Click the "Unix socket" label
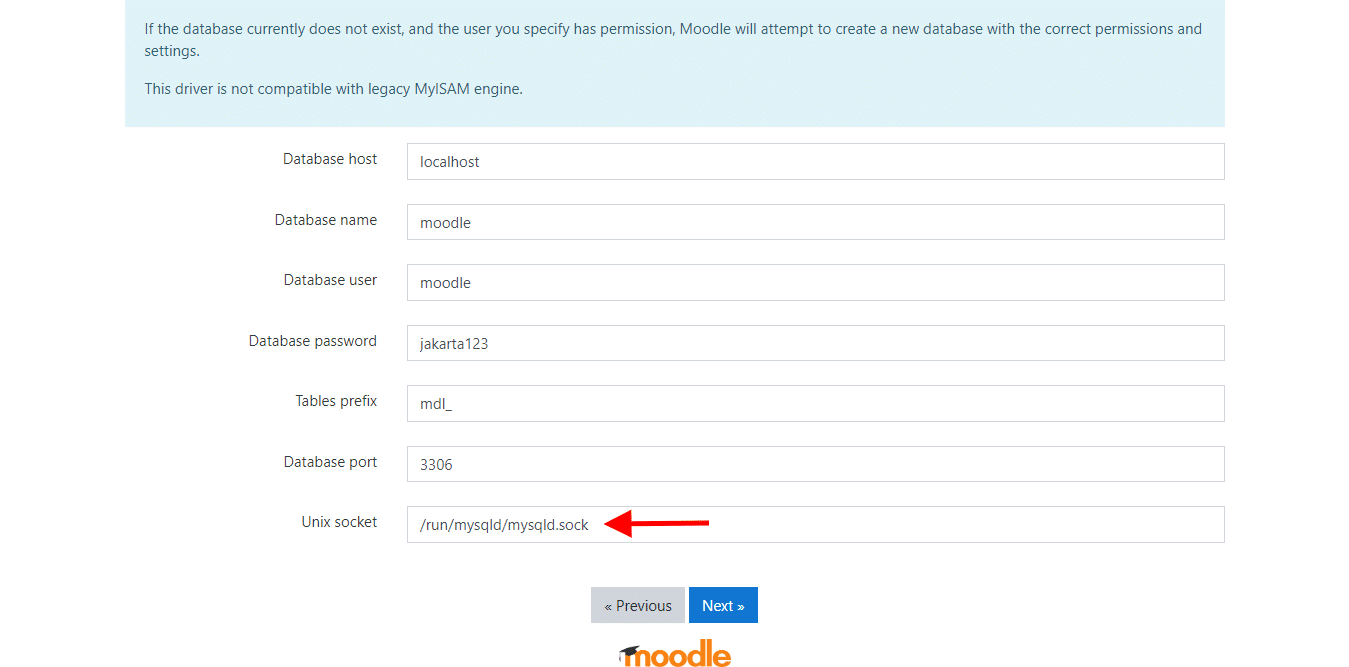The image size is (1349, 667). 339,522
